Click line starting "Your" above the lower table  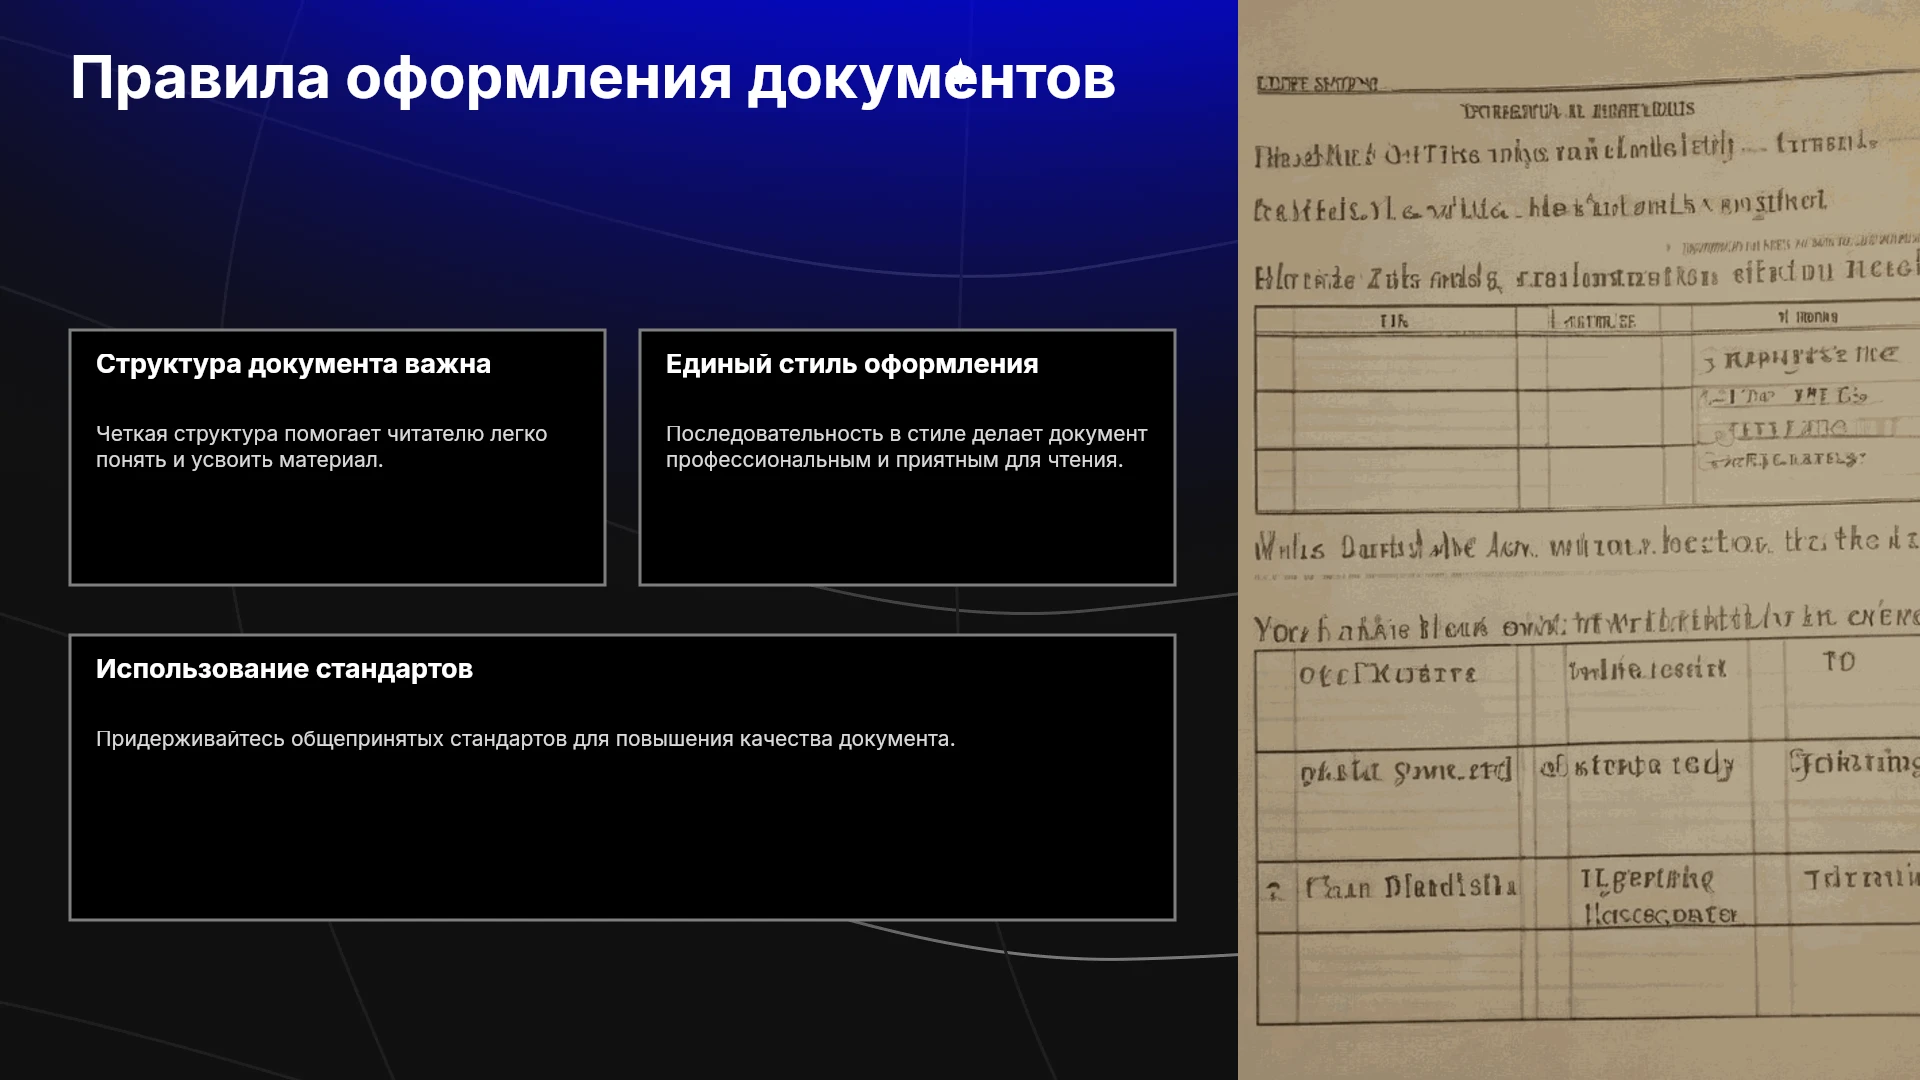pos(1585,625)
